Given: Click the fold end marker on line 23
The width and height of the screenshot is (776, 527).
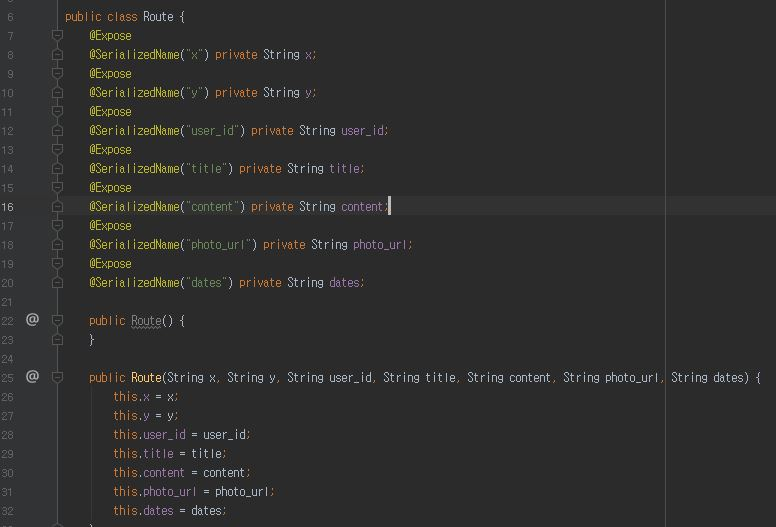Looking at the screenshot, I should click(x=57, y=340).
